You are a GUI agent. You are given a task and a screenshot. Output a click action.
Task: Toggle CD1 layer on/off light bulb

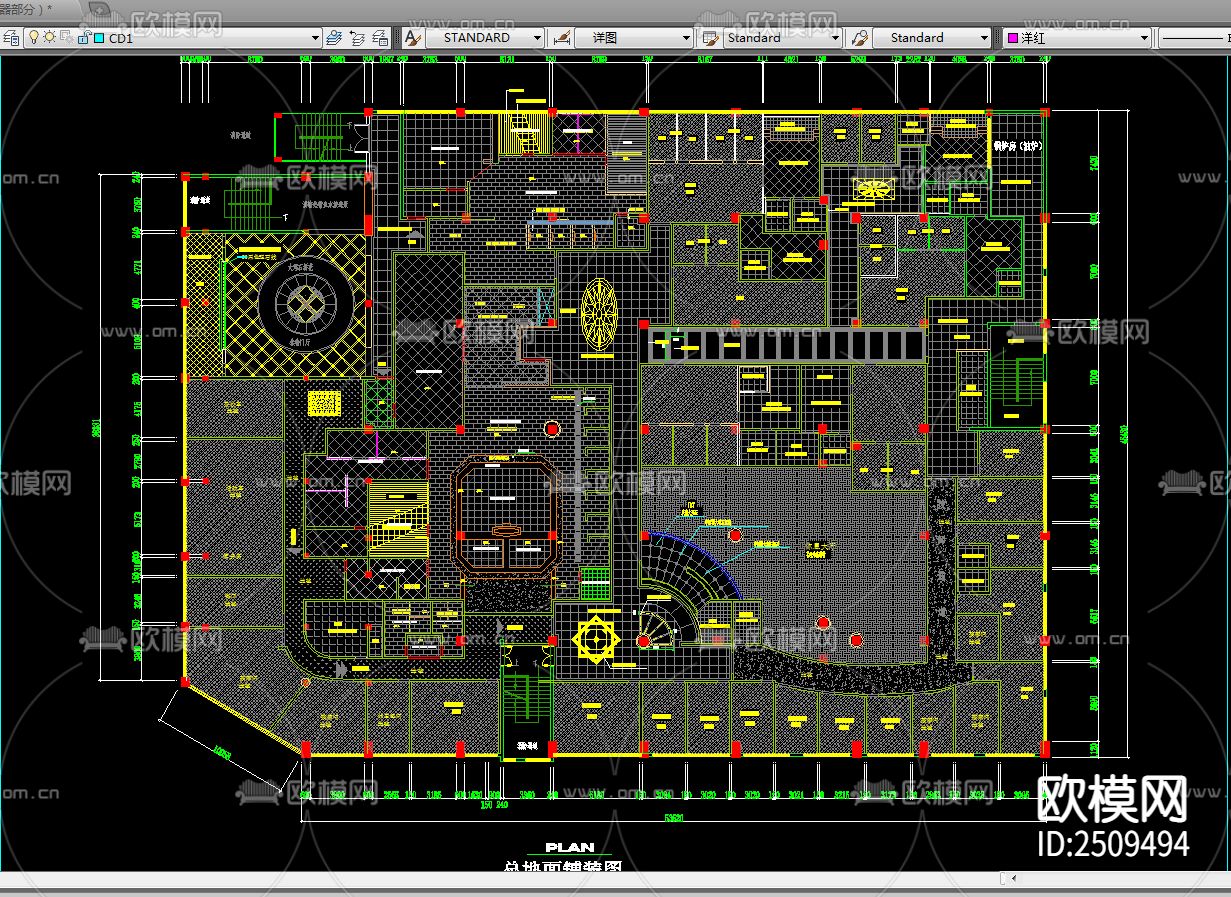(x=33, y=38)
